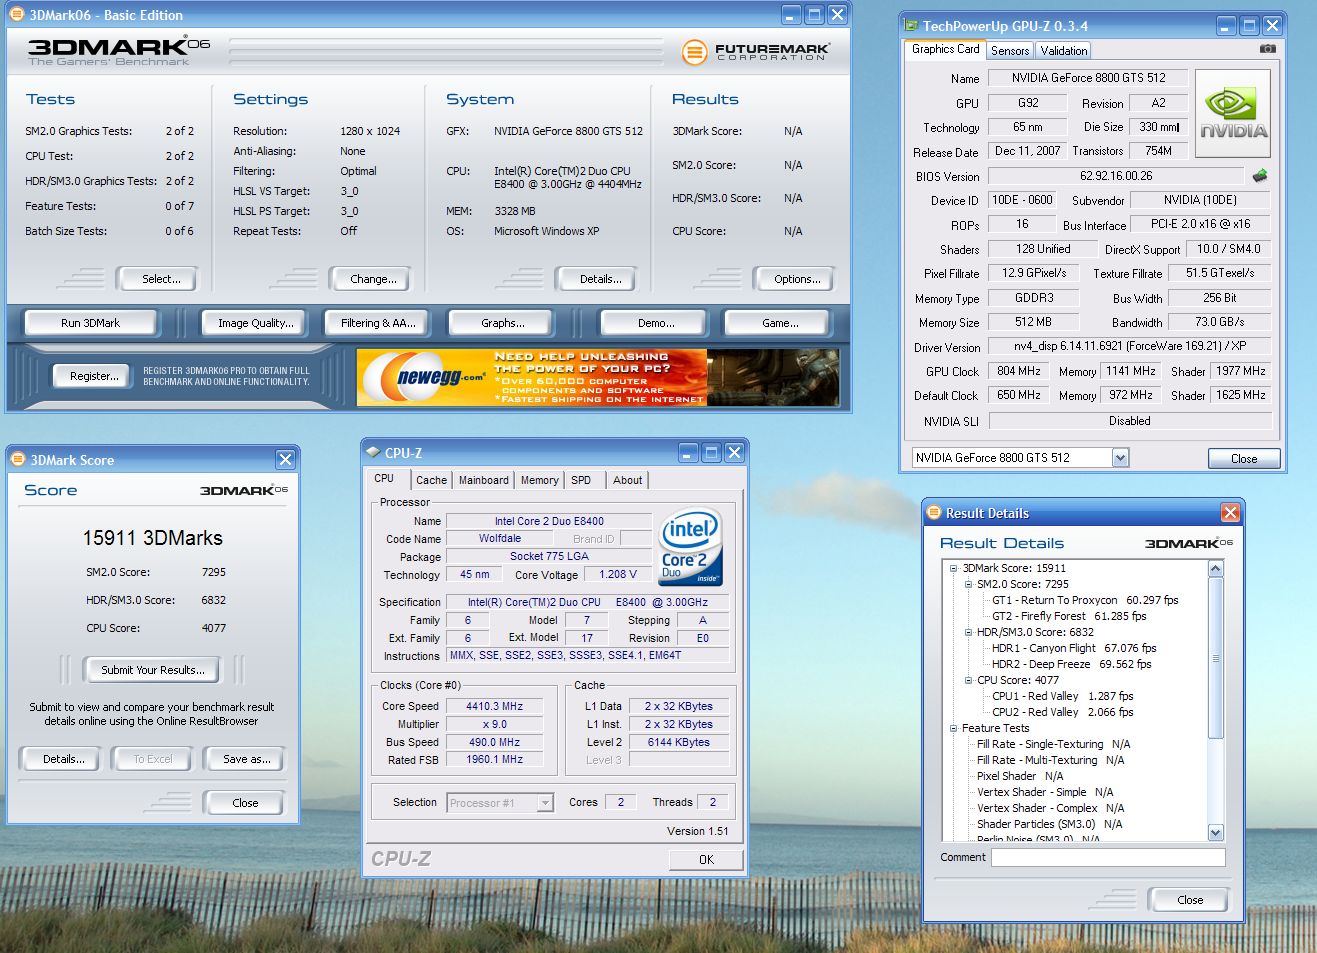The height and width of the screenshot is (953, 1317).
Task: Click Close in the 3DMark Score window
Action: (x=244, y=803)
